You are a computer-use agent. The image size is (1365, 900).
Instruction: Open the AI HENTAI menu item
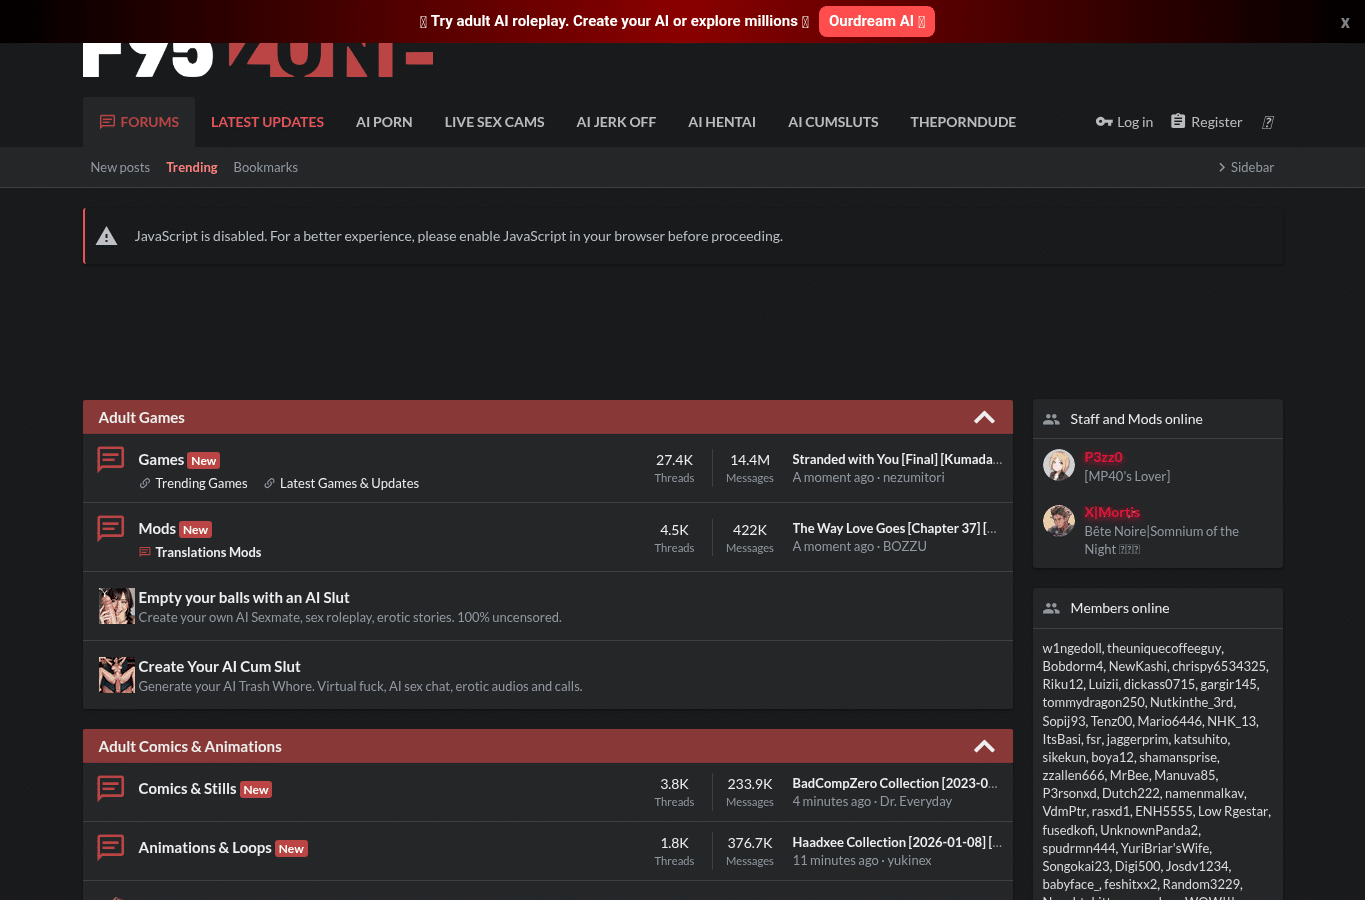click(x=722, y=122)
